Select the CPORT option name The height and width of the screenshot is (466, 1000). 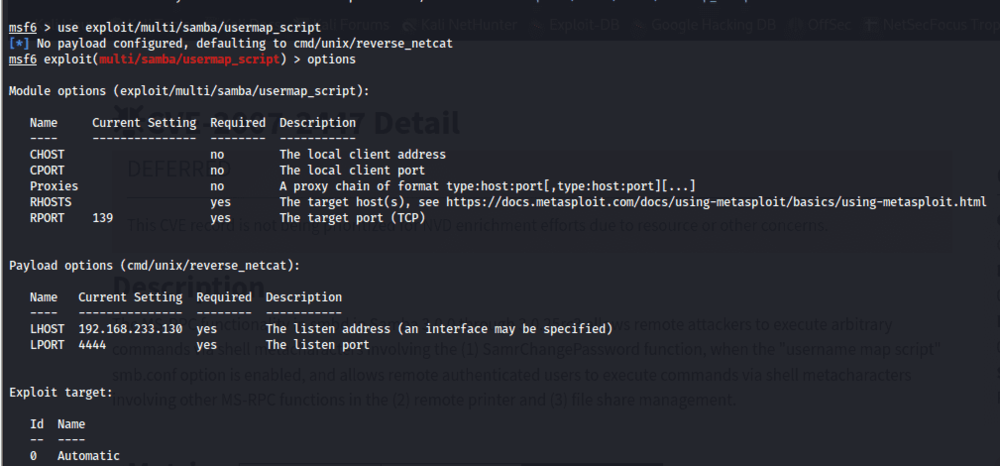click(x=47, y=170)
